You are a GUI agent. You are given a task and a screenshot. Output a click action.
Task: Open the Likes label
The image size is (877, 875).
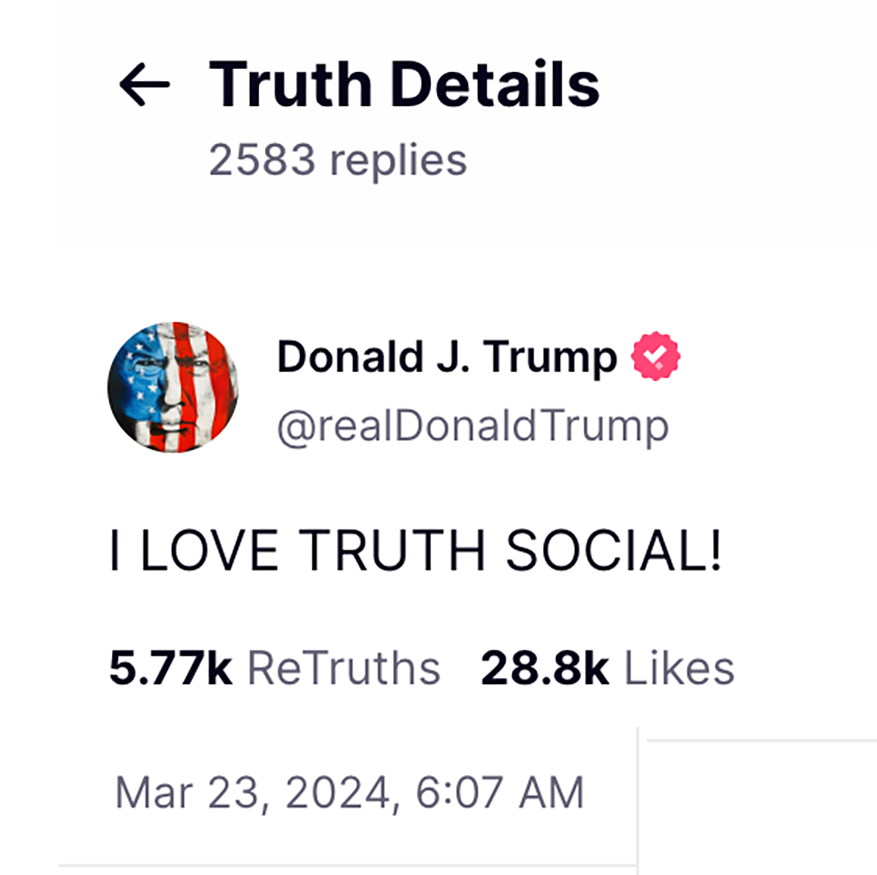[x=679, y=669]
